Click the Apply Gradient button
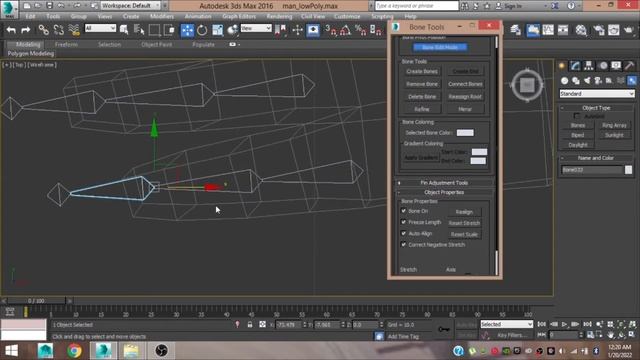The height and width of the screenshot is (360, 640). tap(421, 157)
